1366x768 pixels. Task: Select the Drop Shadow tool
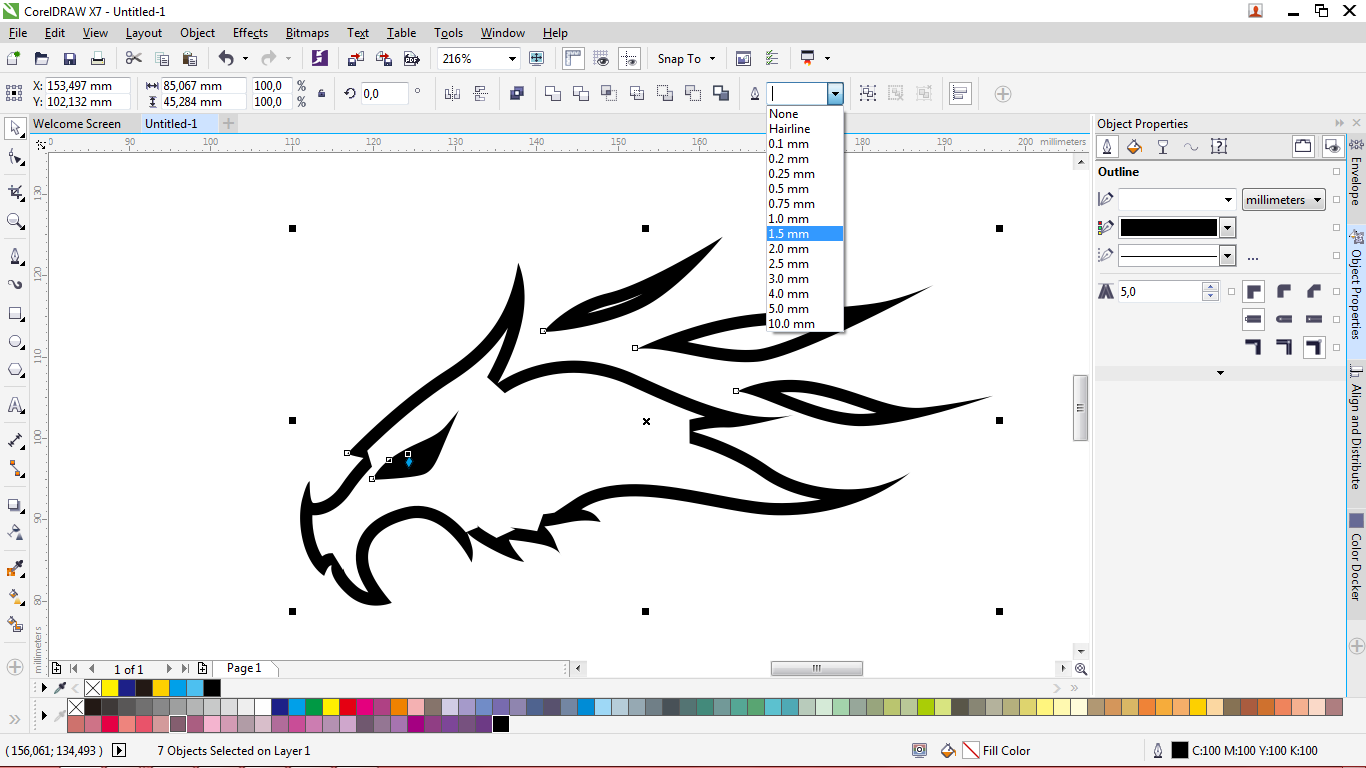pos(15,505)
